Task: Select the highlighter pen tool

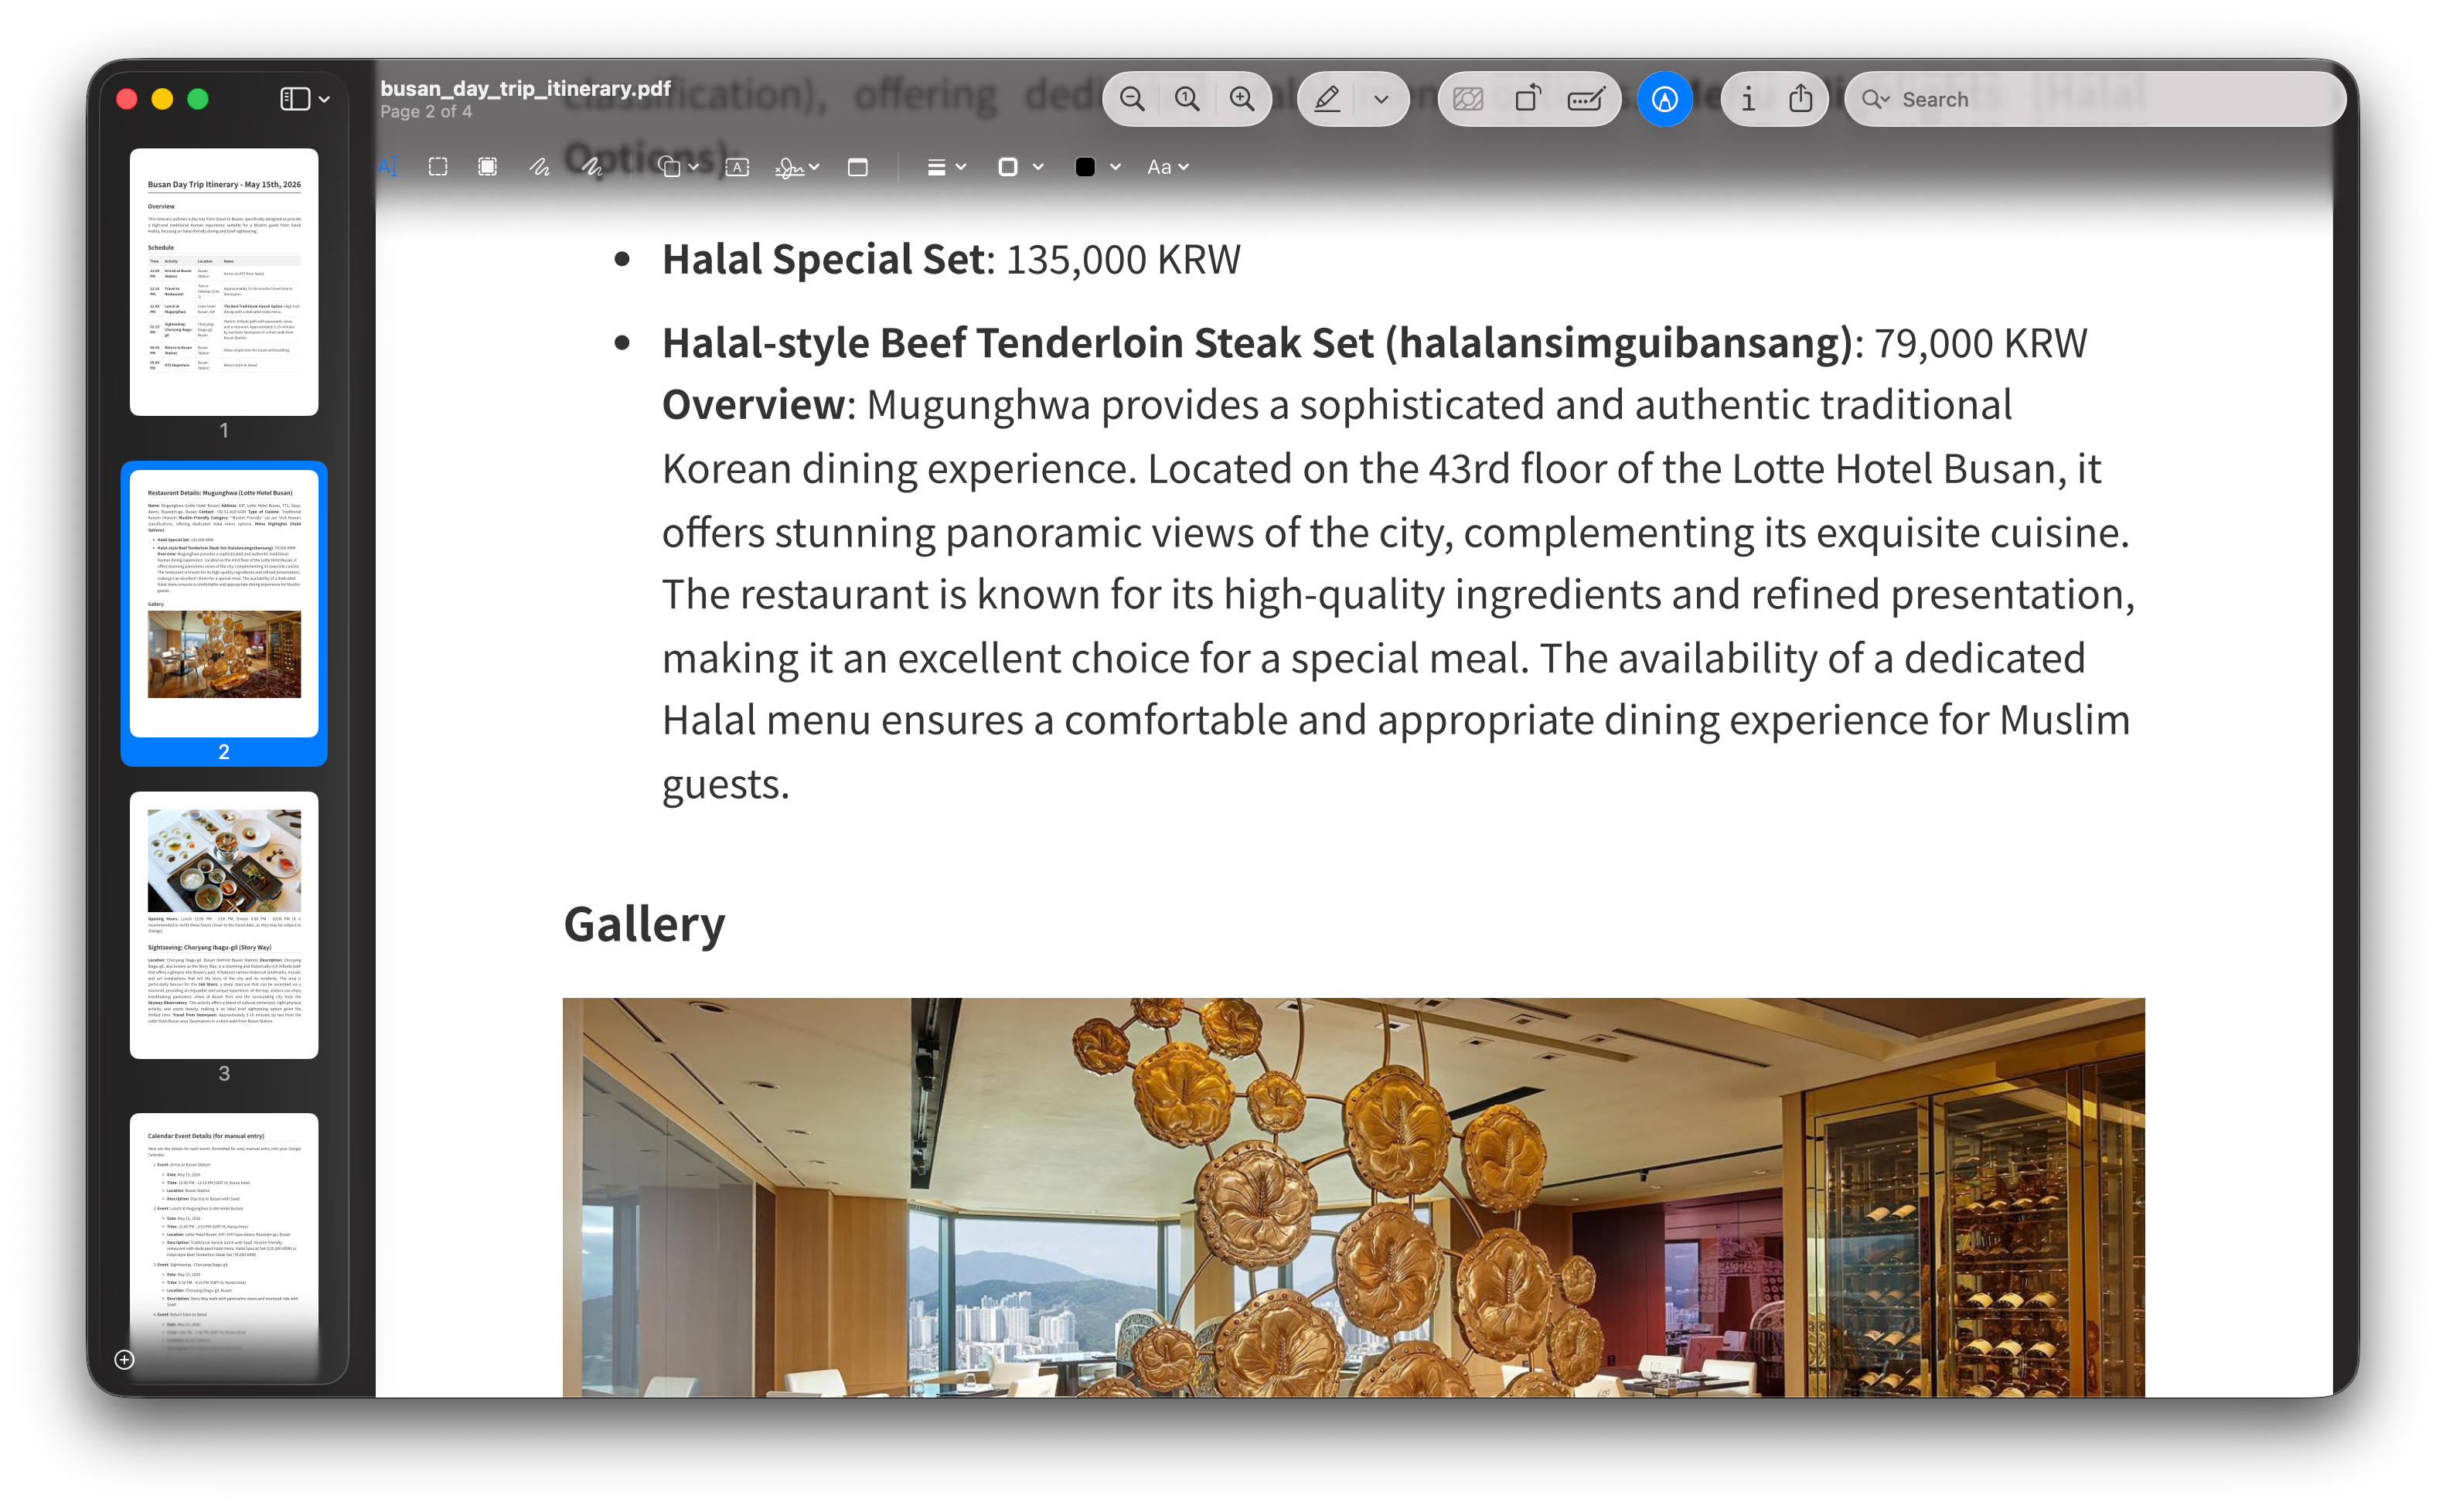Action: point(1327,99)
